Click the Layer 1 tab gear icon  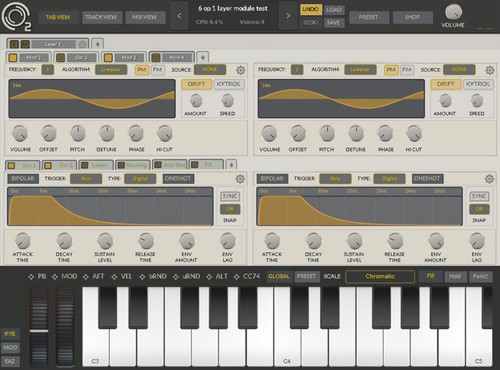pos(82,44)
